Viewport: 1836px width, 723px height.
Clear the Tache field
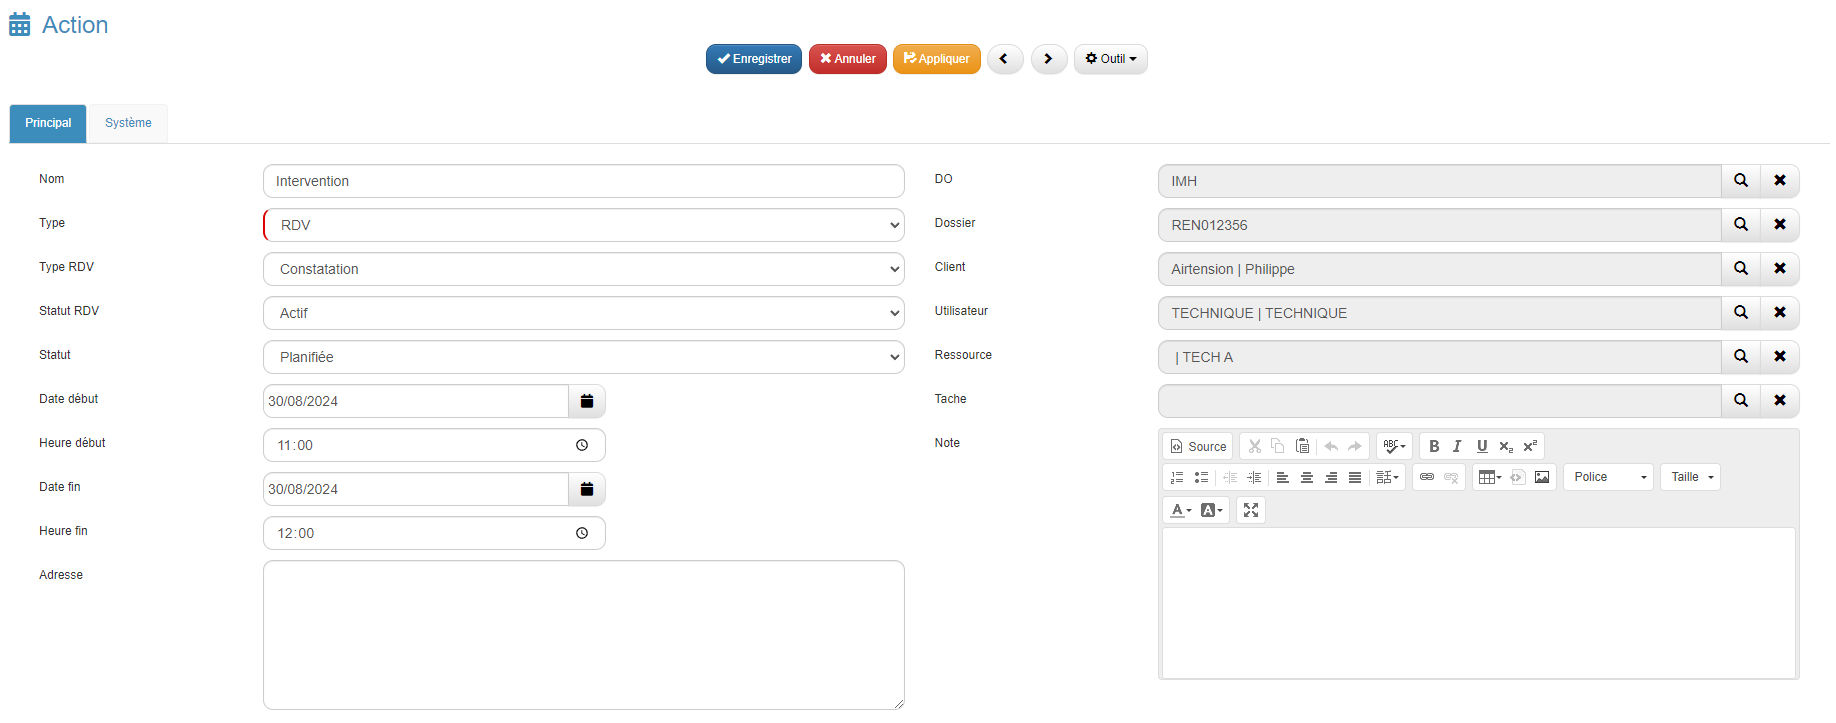(x=1780, y=401)
